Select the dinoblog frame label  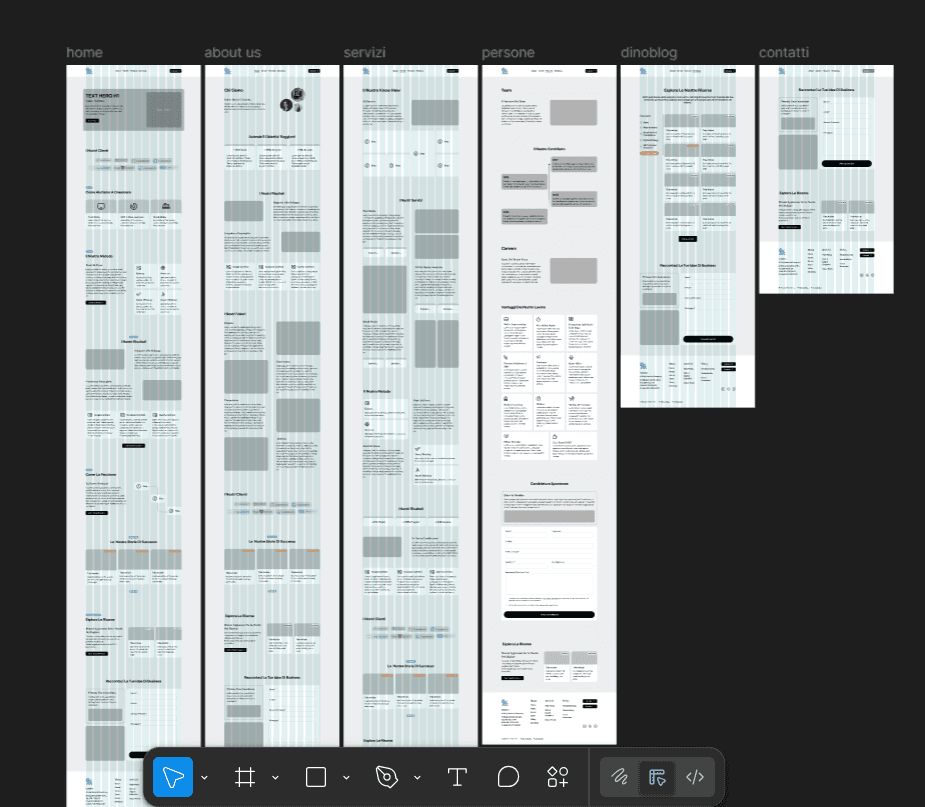pos(649,53)
